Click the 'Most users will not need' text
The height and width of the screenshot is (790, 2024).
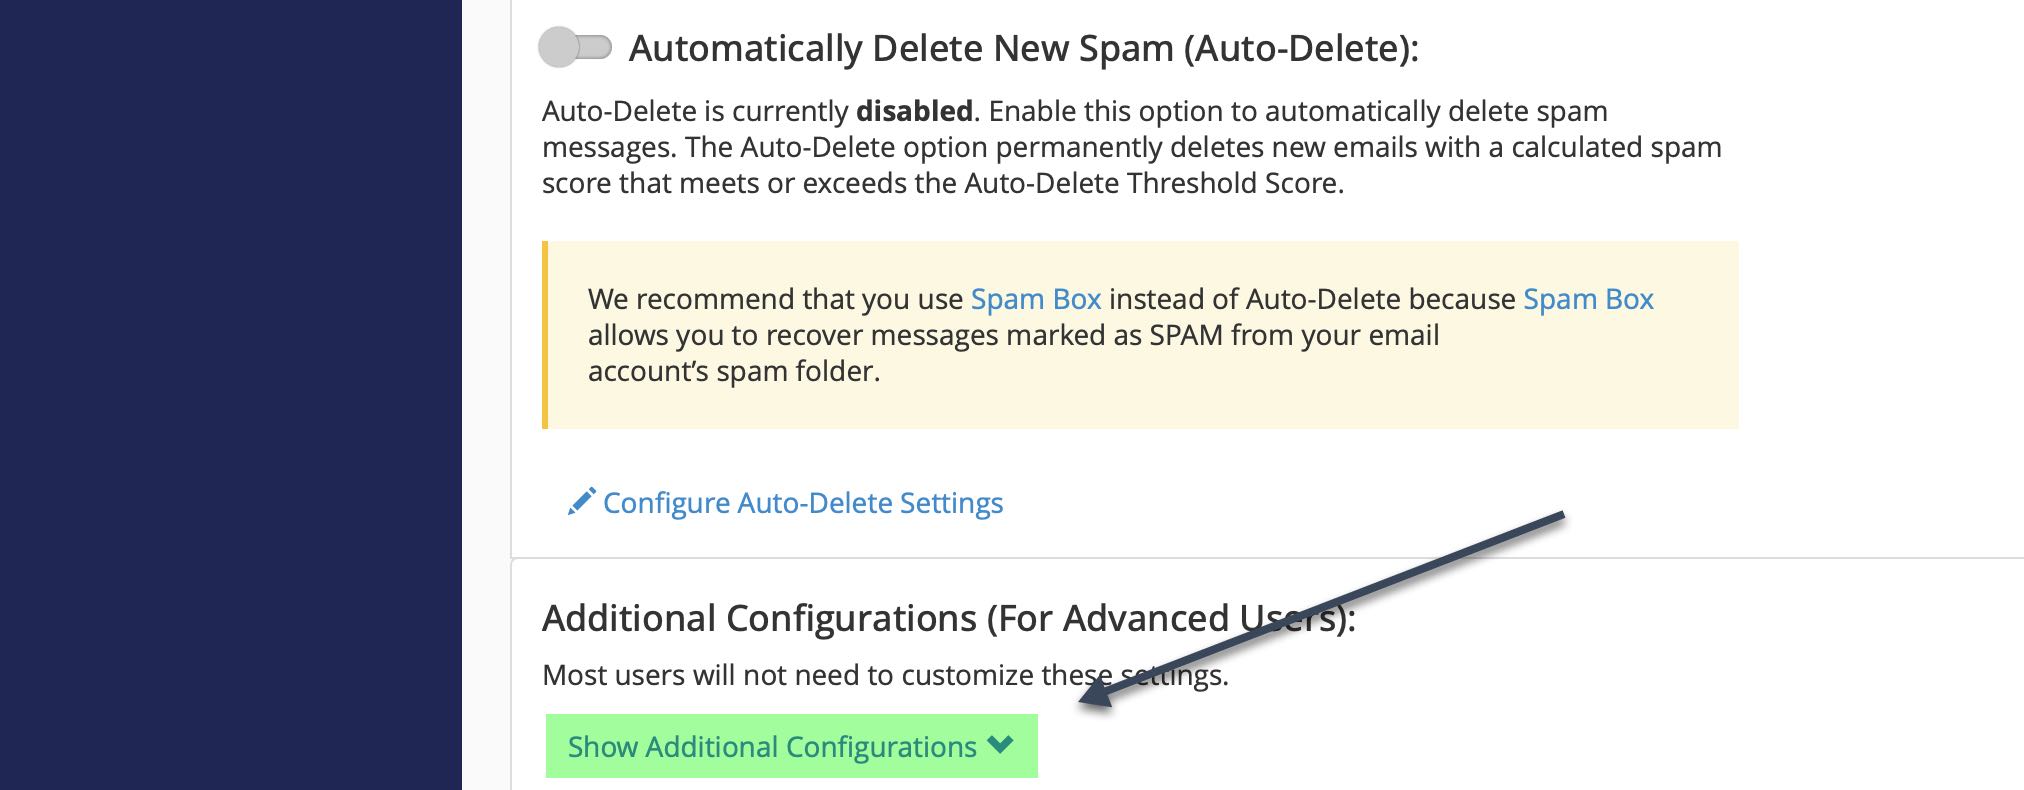885,675
